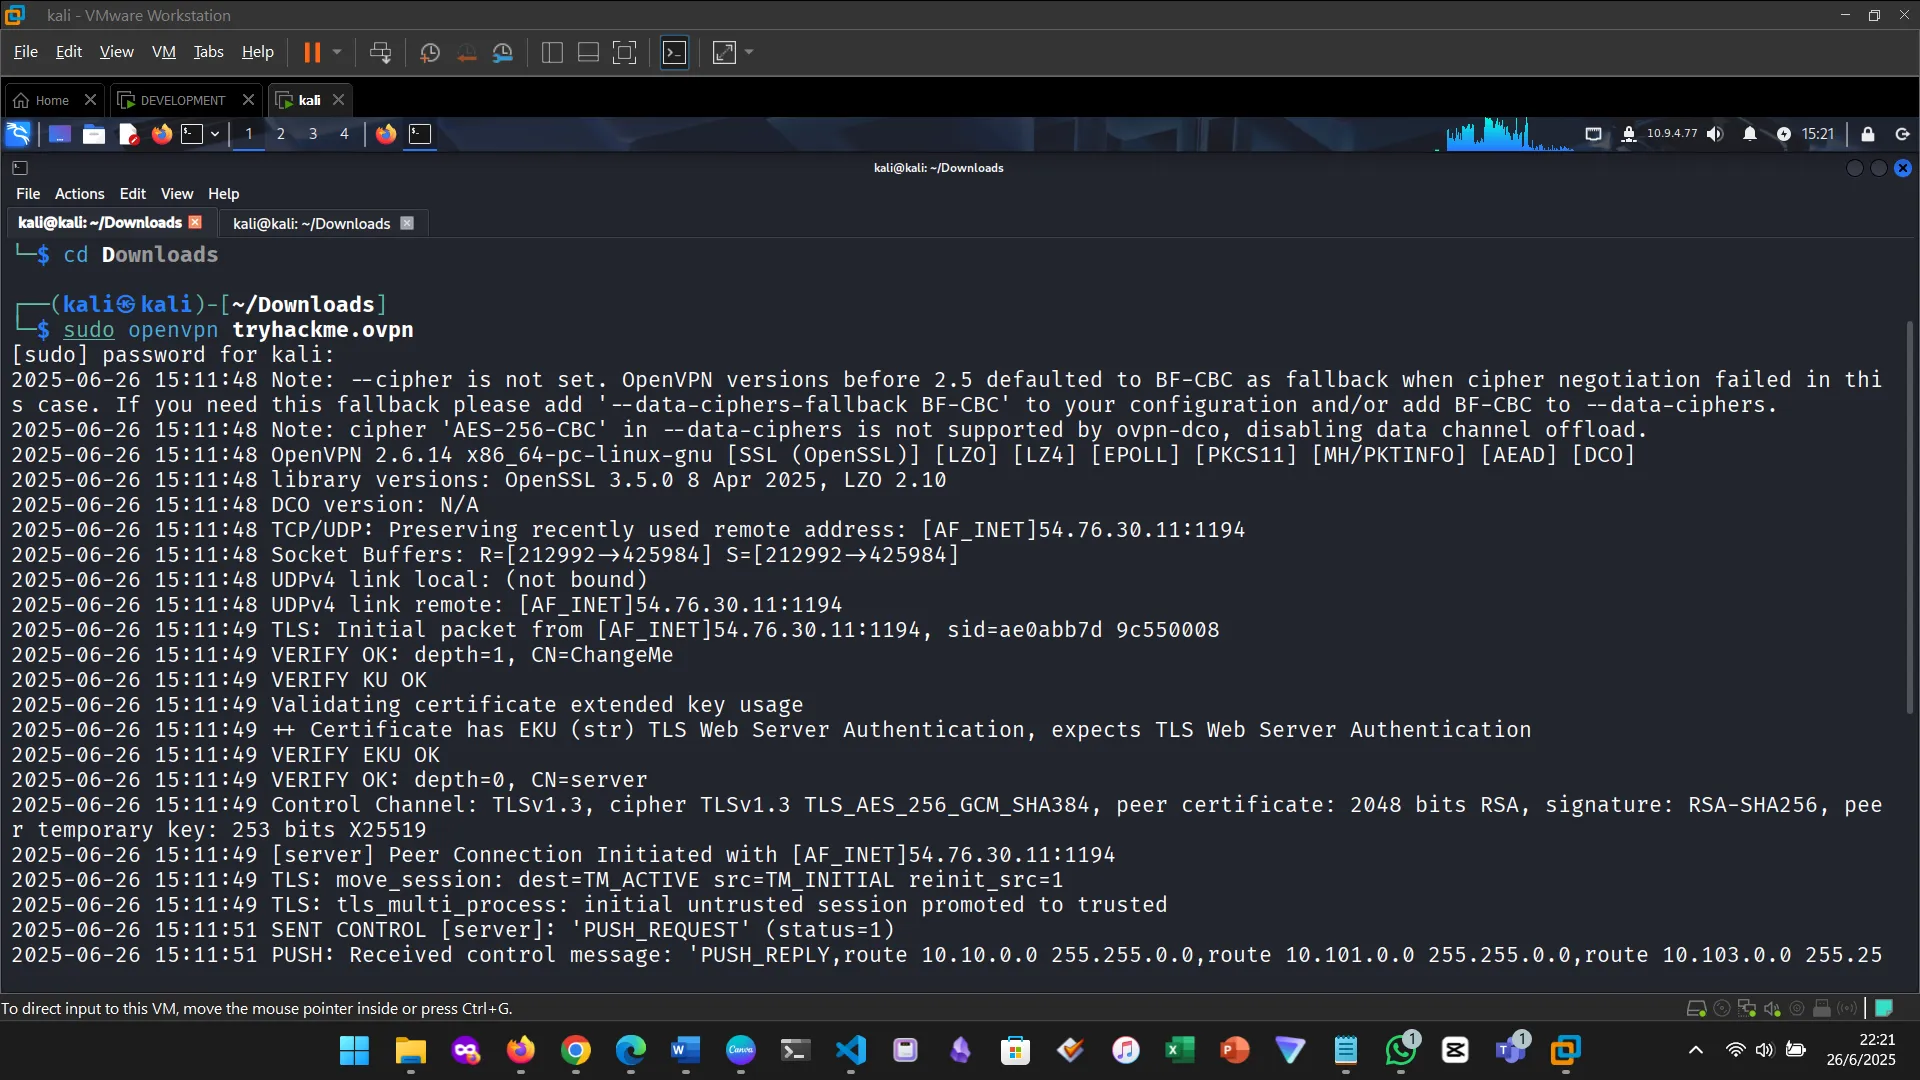Open the Actions menu in the terminal window

click(x=79, y=193)
